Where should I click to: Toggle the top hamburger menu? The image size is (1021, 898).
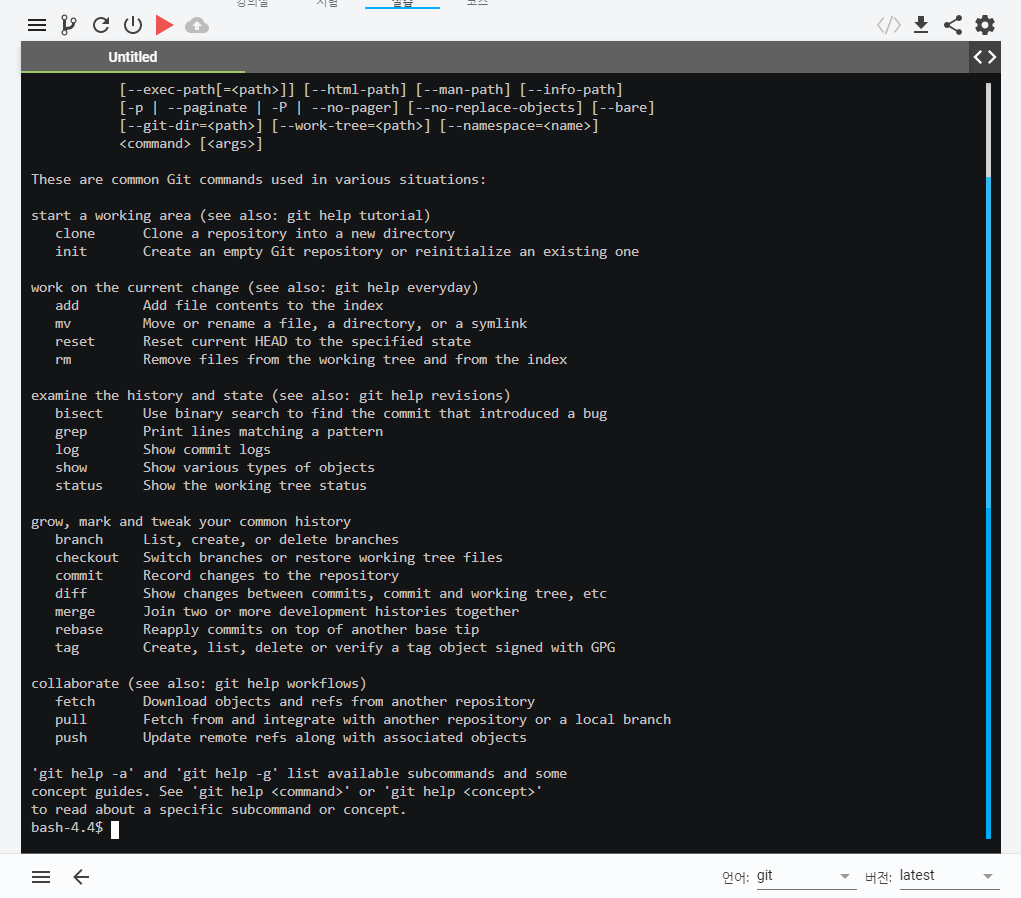coord(37,25)
